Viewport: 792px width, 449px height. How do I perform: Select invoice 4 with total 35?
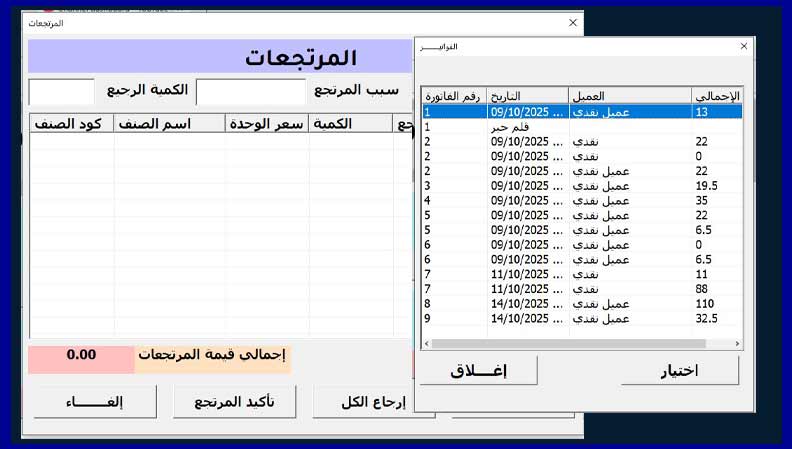[x=580, y=200]
